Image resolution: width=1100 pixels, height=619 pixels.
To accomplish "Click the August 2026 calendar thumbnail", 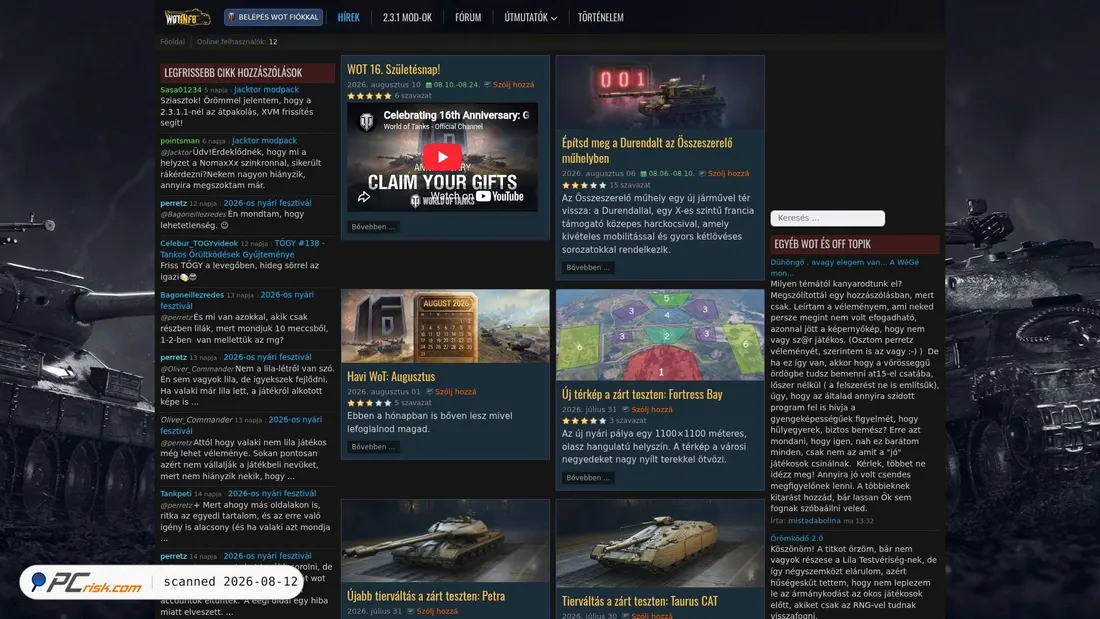I will [445, 326].
